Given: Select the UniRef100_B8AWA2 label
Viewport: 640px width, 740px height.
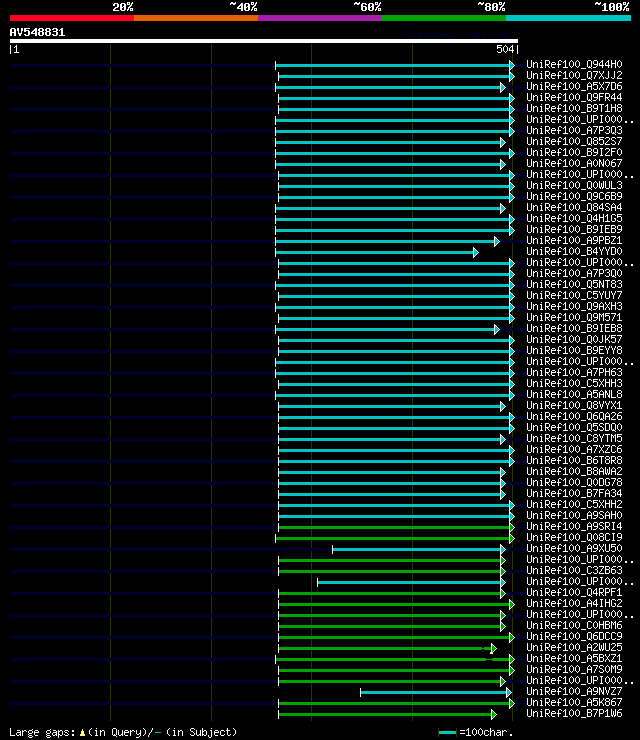Looking at the screenshot, I should coord(574,471).
